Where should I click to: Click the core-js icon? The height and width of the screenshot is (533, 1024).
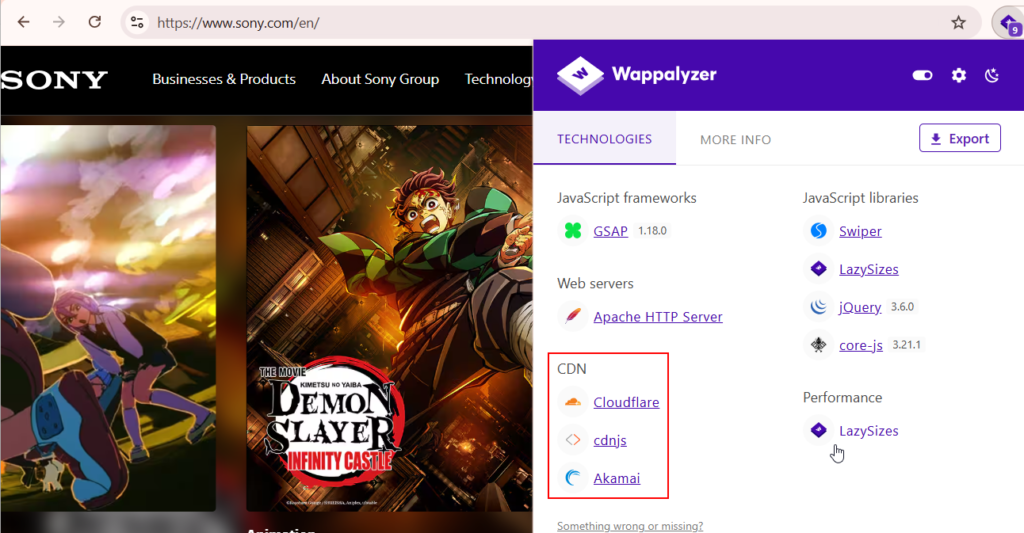tap(818, 344)
